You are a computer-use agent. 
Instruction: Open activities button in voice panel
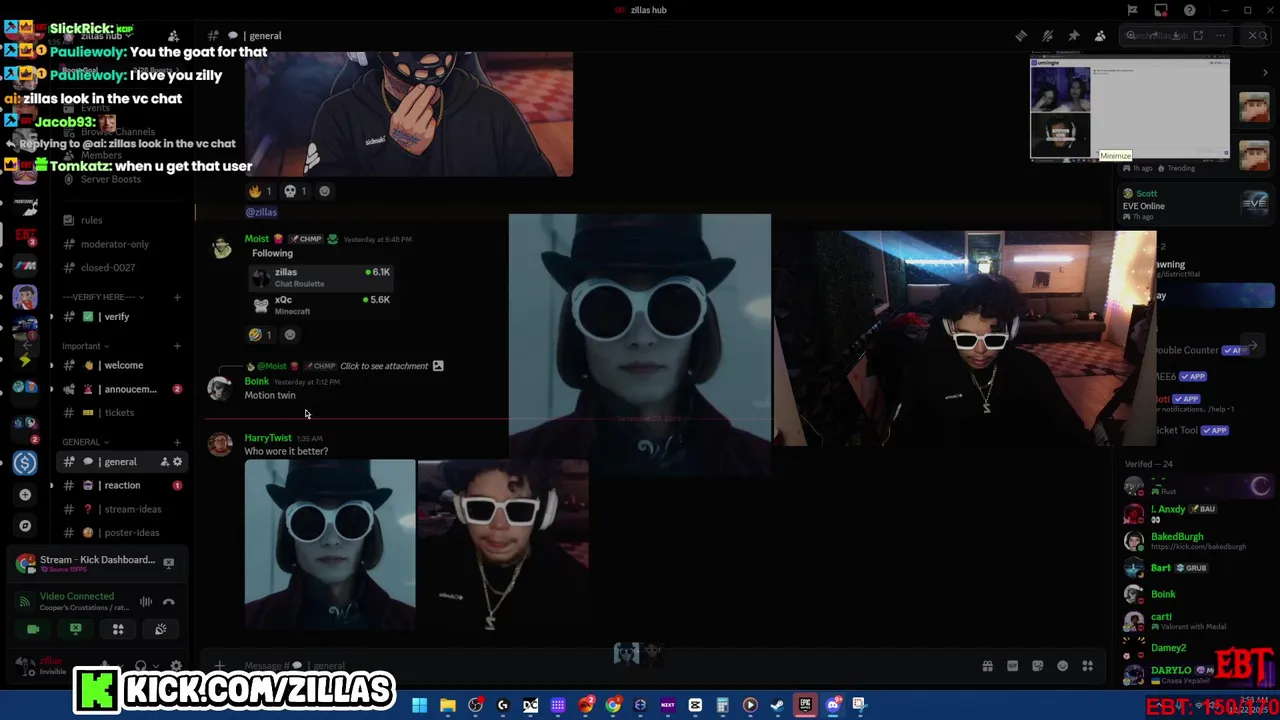point(118,629)
